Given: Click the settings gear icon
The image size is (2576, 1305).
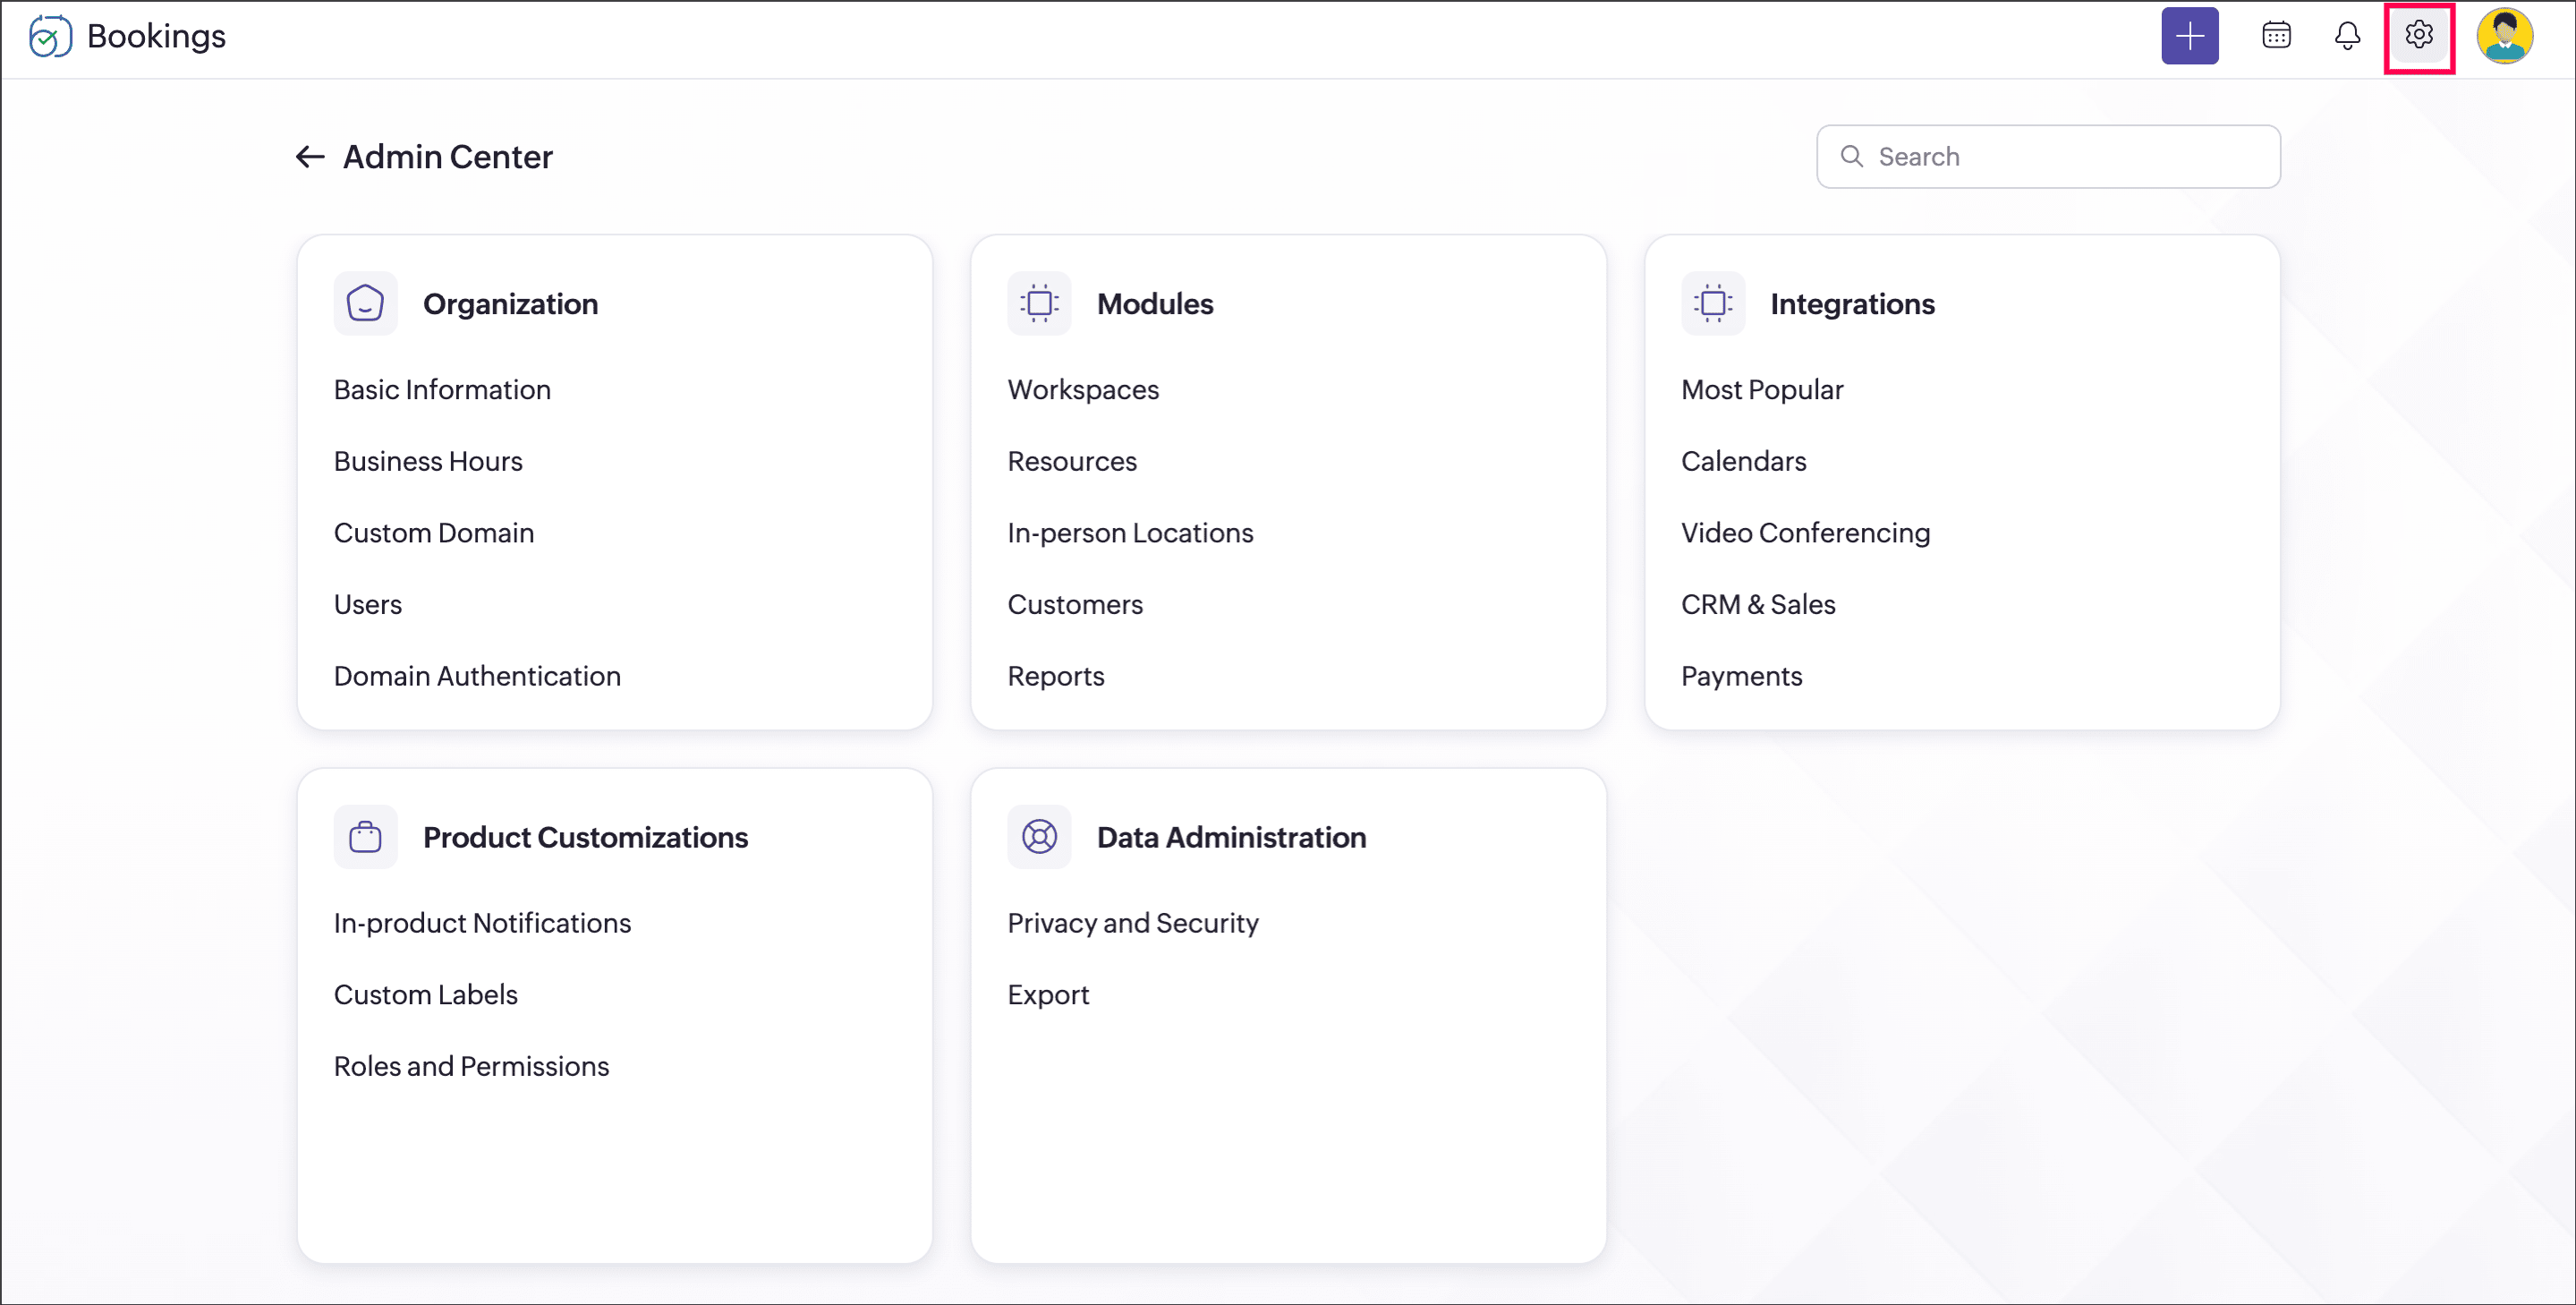Looking at the screenshot, I should [x=2418, y=36].
